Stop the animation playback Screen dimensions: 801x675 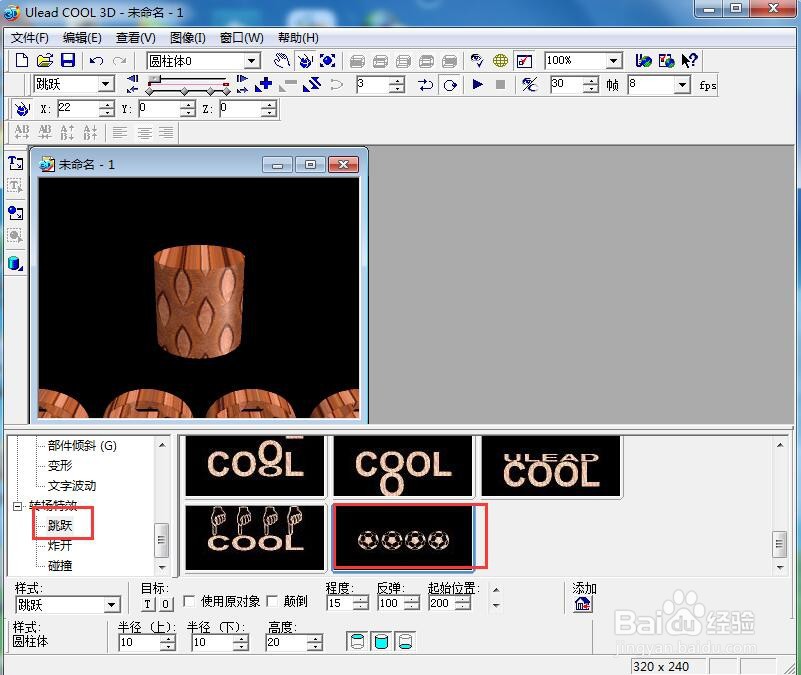coord(501,84)
